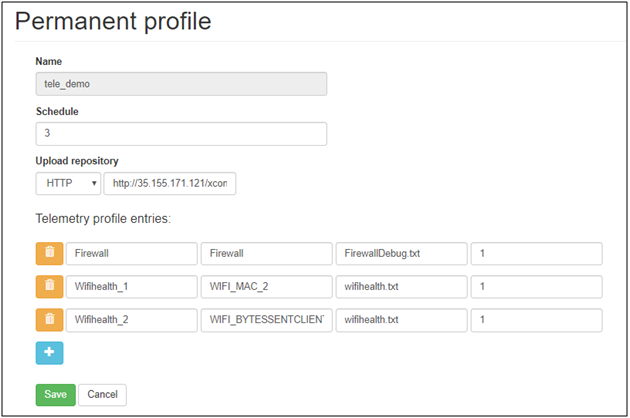Select the Wifihealth_2 header field
The width and height of the screenshot is (630, 418).
132,320
